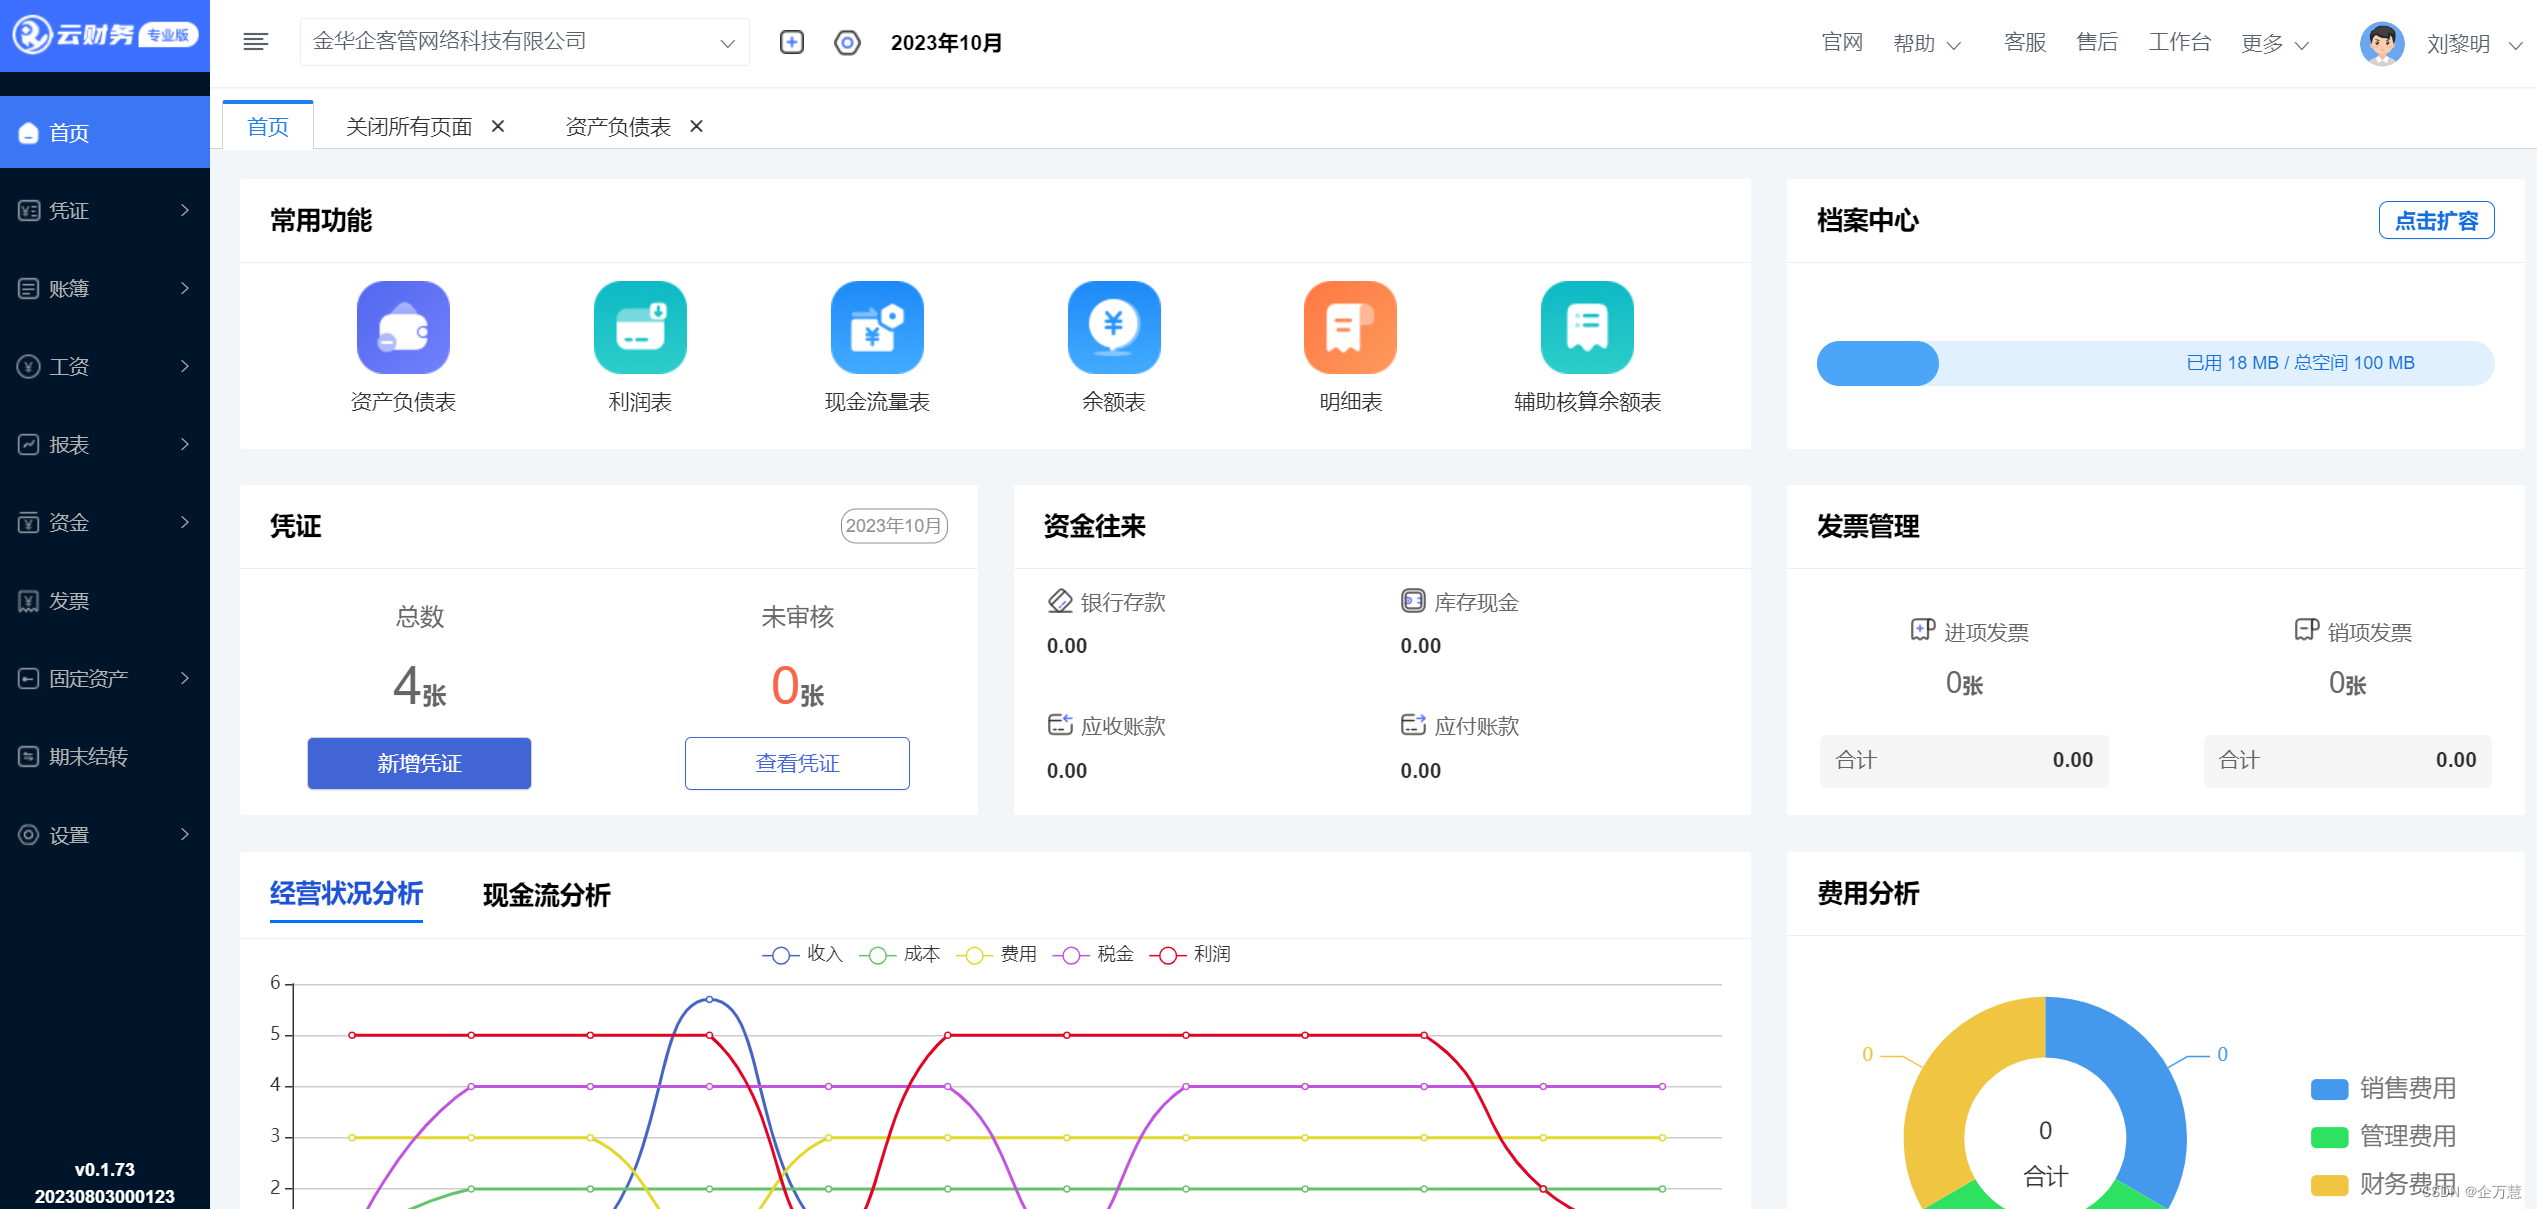Click the 余额表 icon
2537x1209 pixels.
[1113, 327]
